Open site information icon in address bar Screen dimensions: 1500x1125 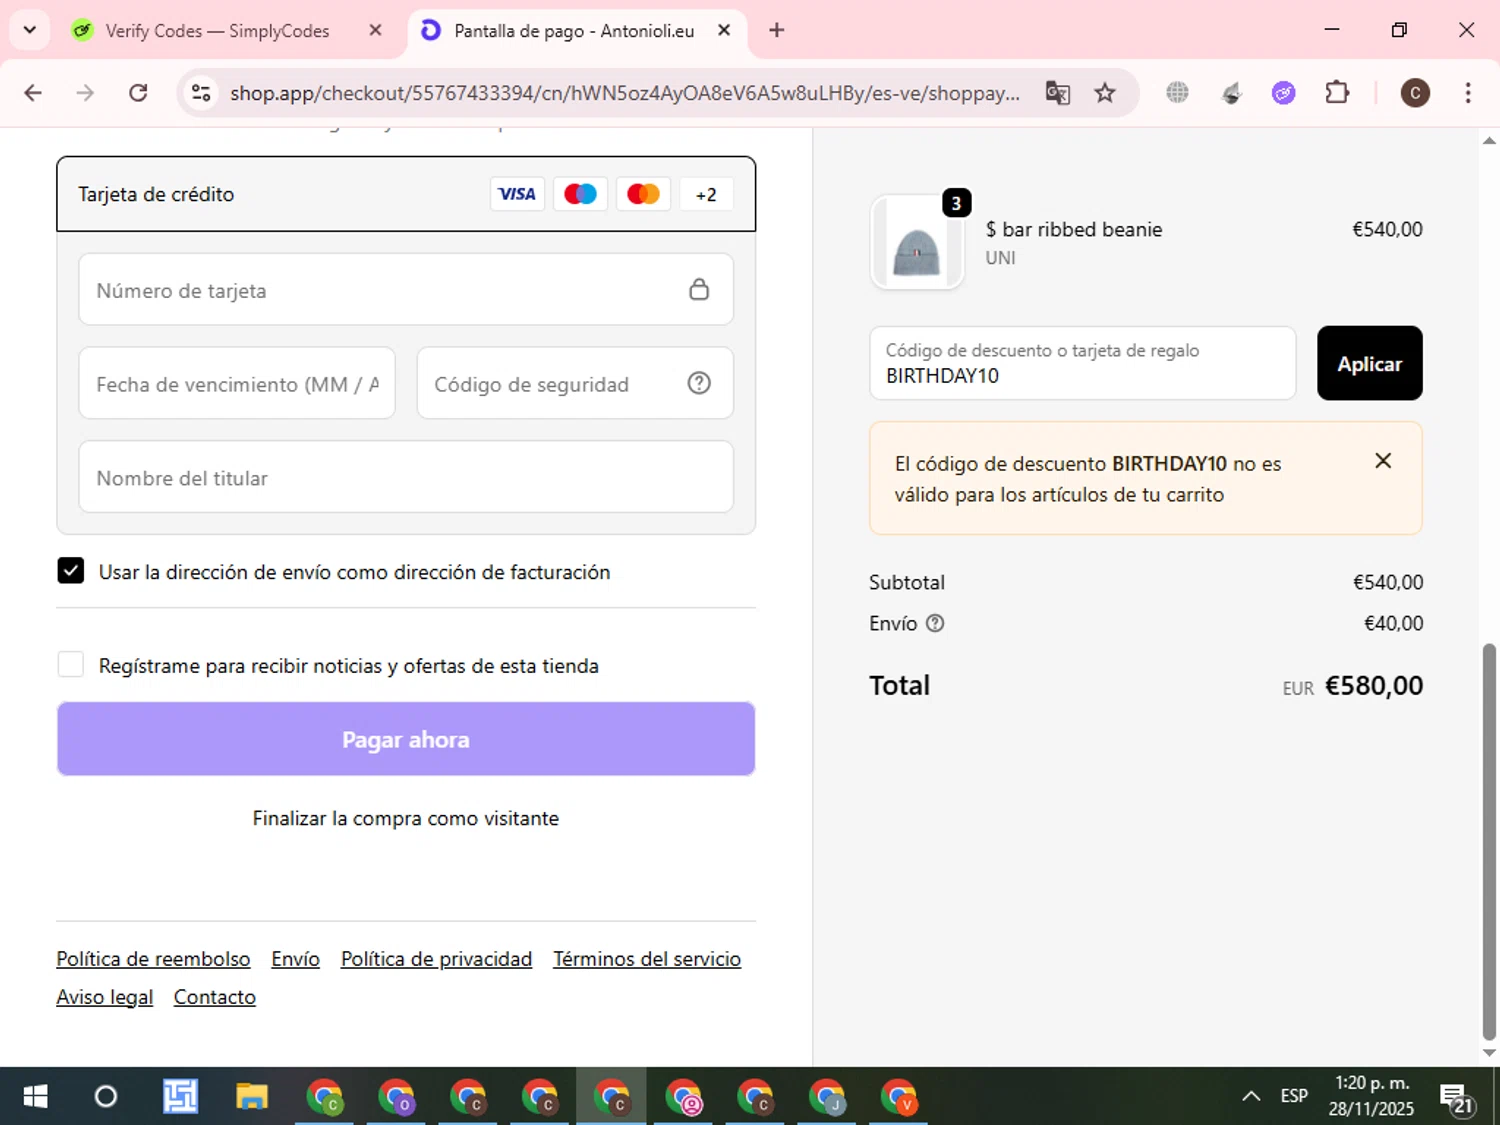click(x=201, y=93)
